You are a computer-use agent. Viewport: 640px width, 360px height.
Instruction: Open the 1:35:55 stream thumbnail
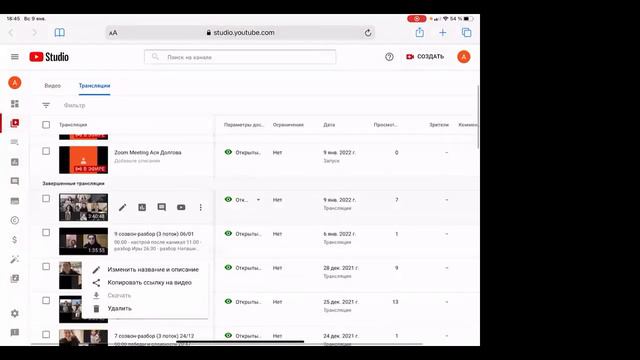pos(83,241)
